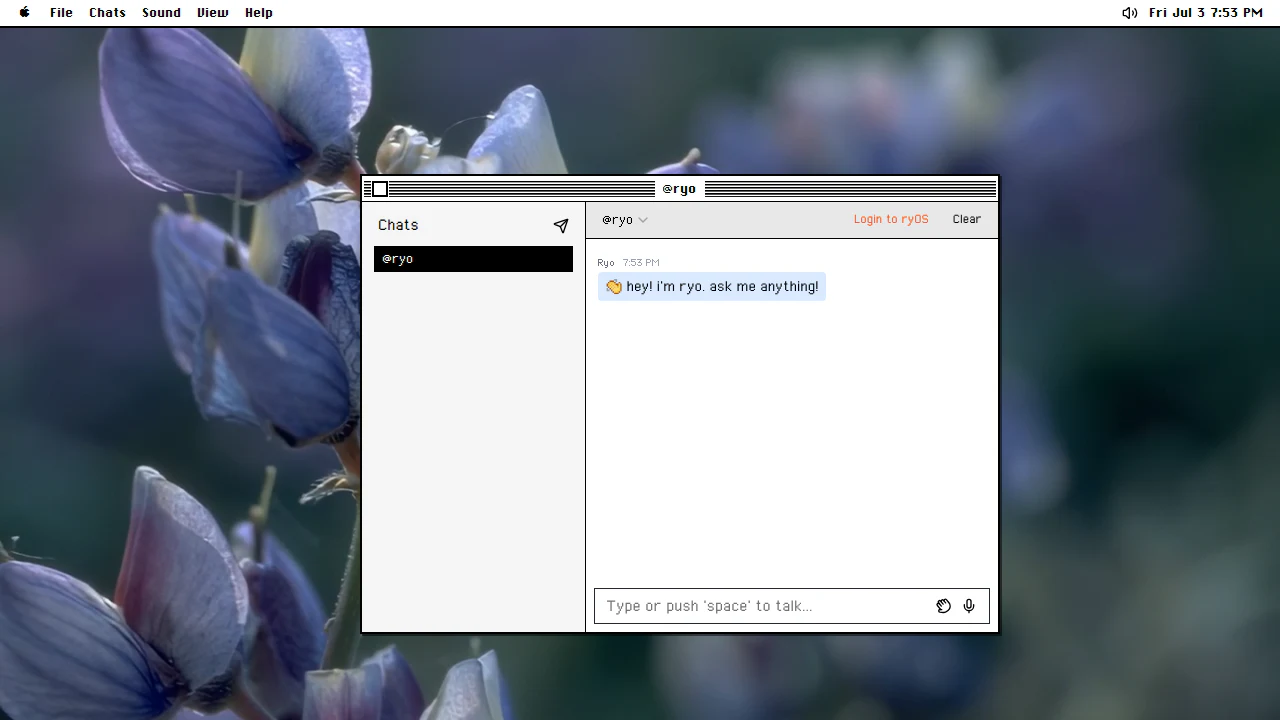This screenshot has height=720, width=1280.
Task: Click the volume speaker icon in menu bar
Action: [1130, 13]
